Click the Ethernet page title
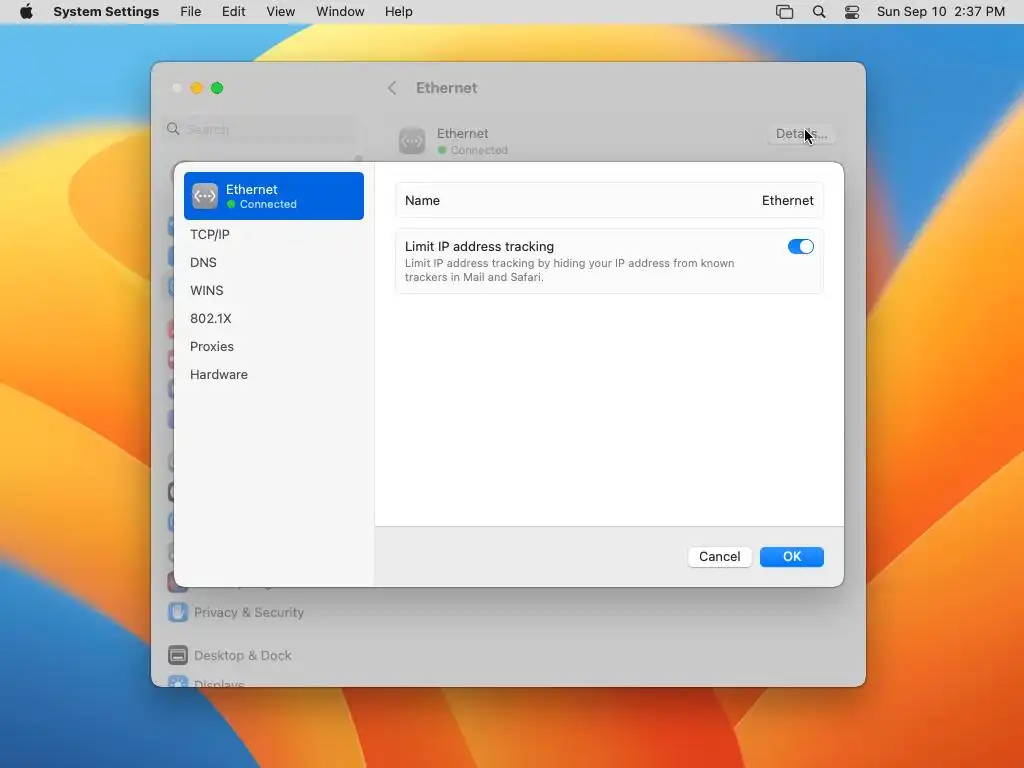This screenshot has height=768, width=1024. tap(447, 88)
